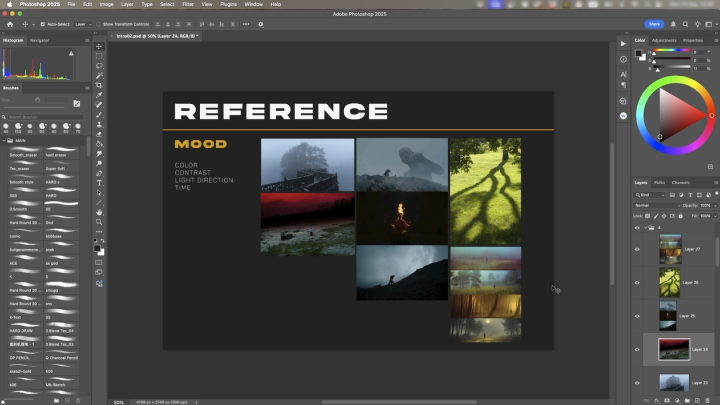Toggle Show Transform Controls checkbox
Image resolution: width=720 pixels, height=405 pixels.
tap(99, 23)
